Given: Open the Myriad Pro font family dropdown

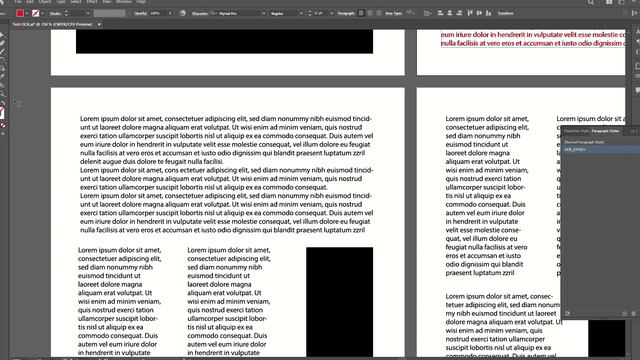Looking at the screenshot, I should click(263, 13).
